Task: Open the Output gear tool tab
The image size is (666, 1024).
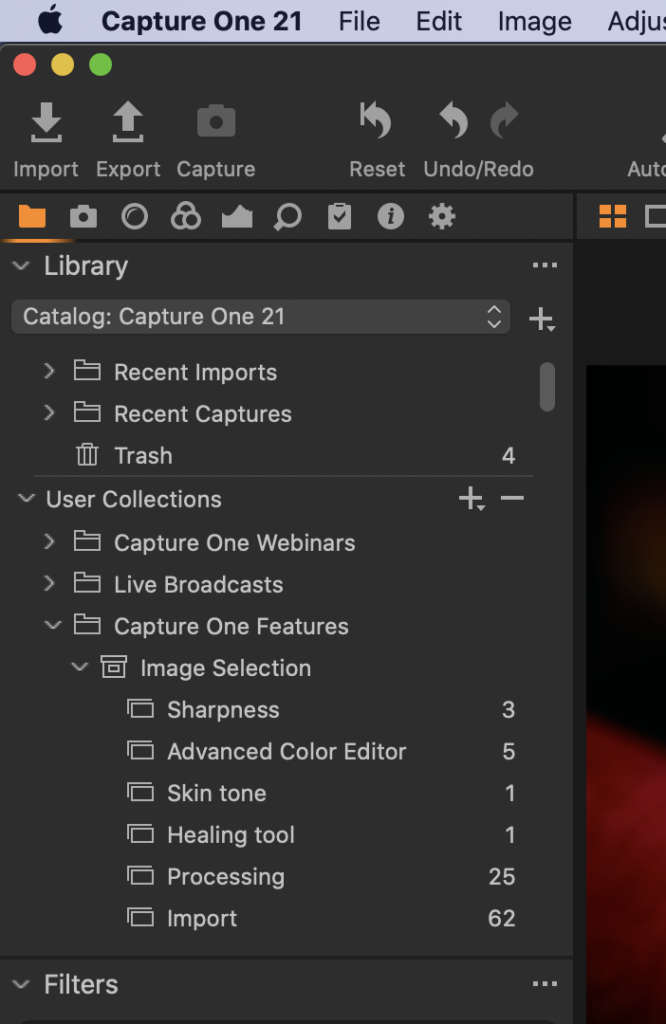Action: pos(441,216)
